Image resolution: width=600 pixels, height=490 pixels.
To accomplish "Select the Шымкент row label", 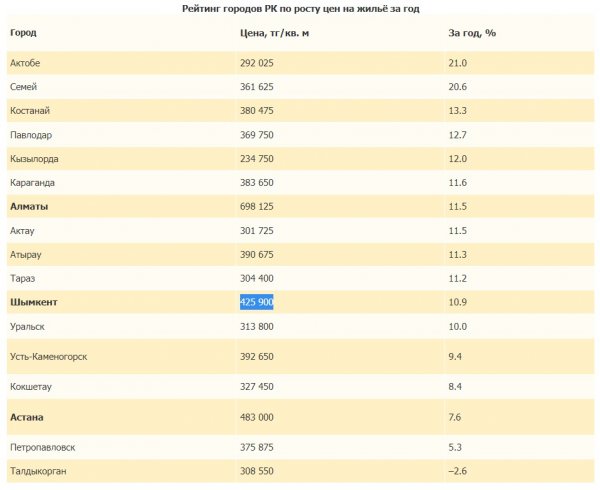I will tap(33, 301).
